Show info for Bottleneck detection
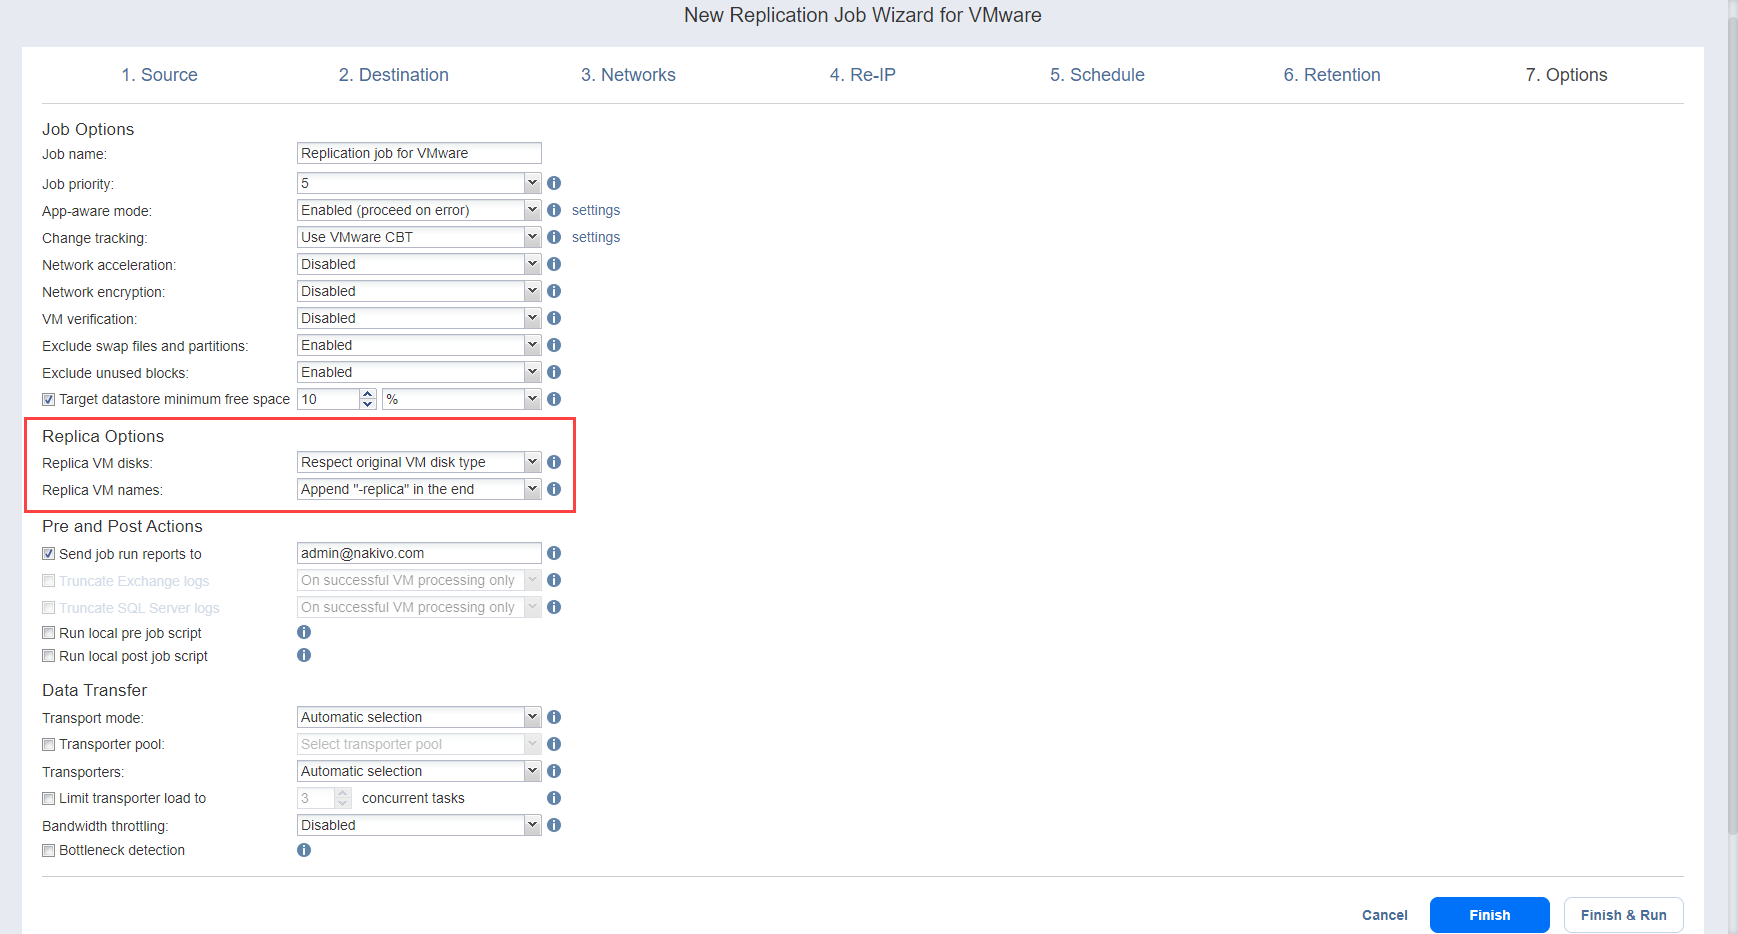Image resolution: width=1738 pixels, height=934 pixels. [x=304, y=850]
